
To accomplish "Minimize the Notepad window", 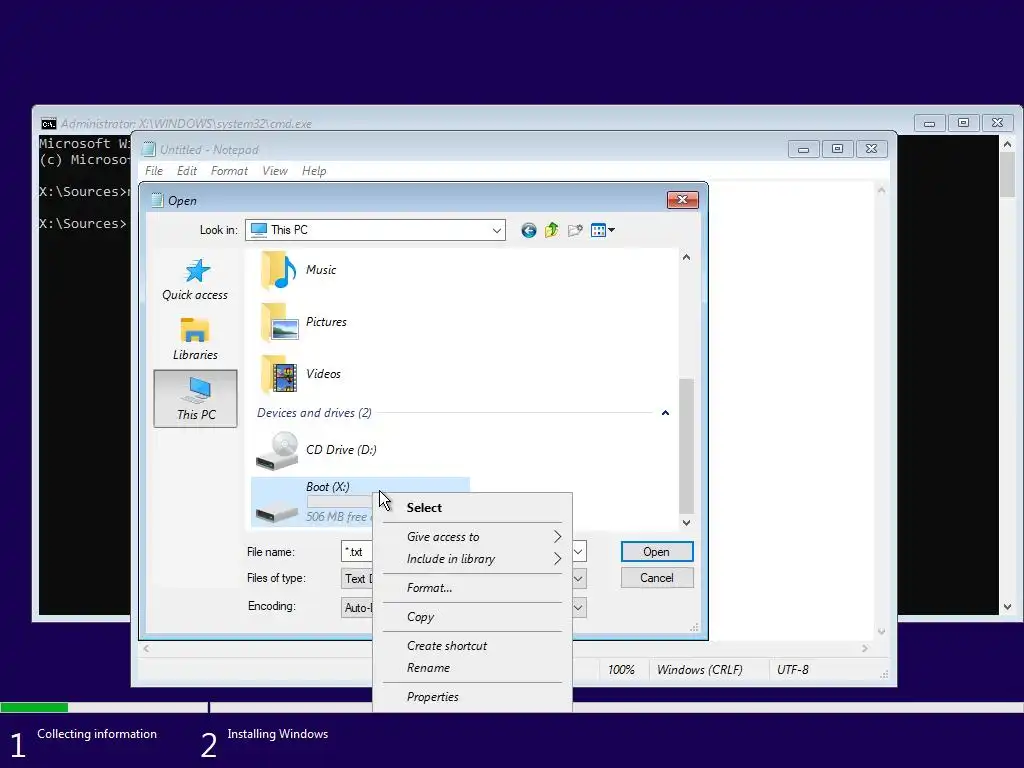I will coord(803,149).
